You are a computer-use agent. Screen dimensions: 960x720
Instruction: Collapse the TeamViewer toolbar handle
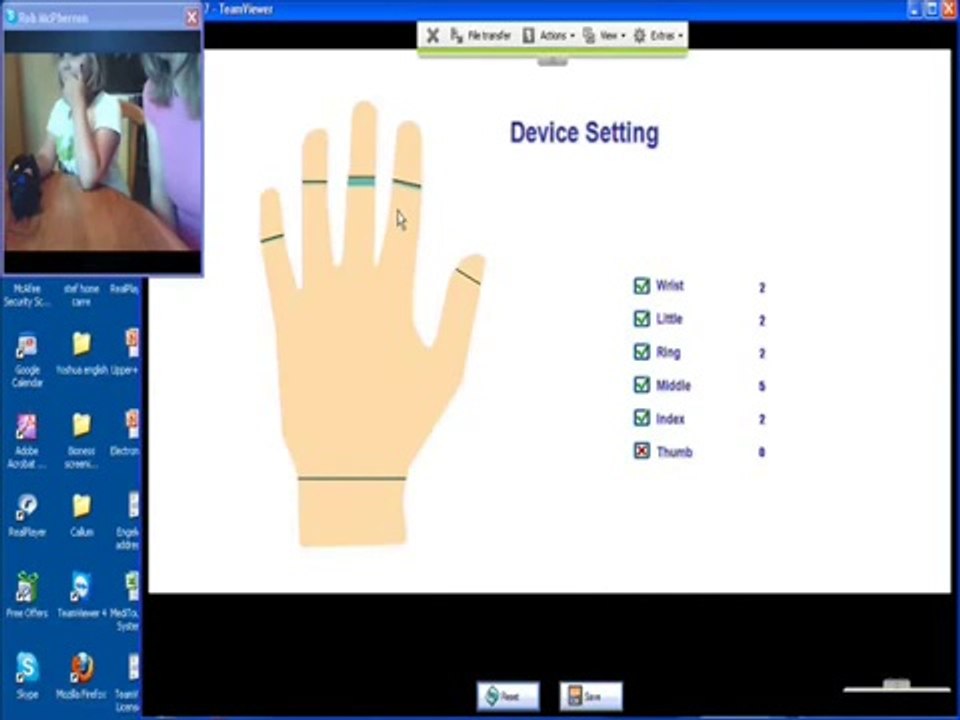[x=552, y=61]
